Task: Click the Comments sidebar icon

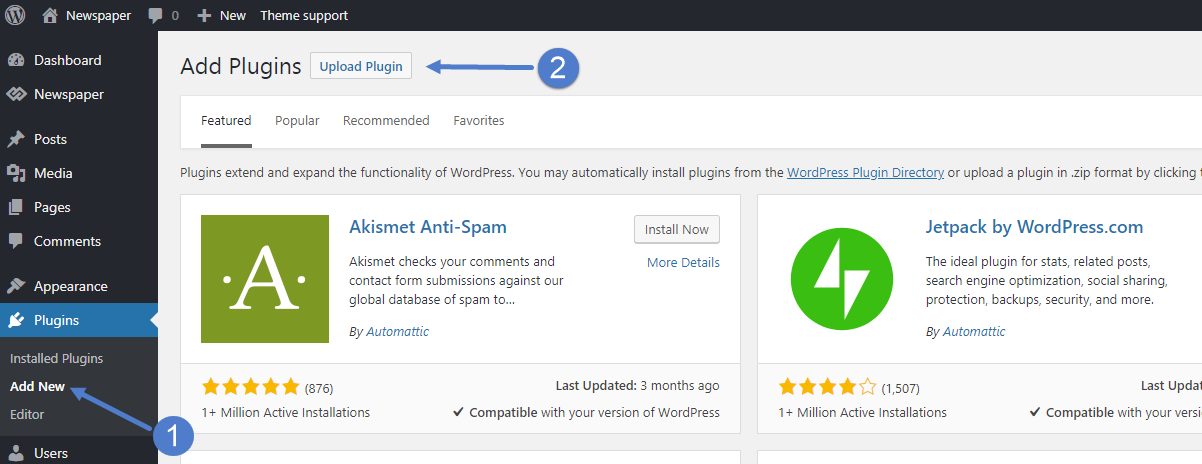Action: coord(16,241)
